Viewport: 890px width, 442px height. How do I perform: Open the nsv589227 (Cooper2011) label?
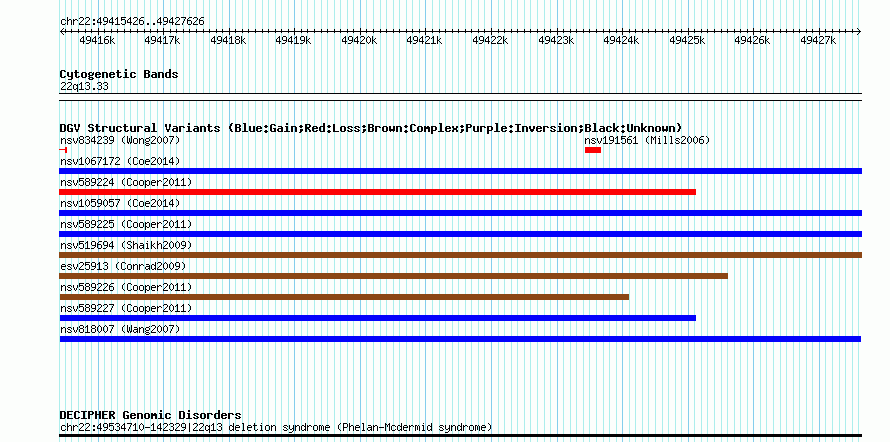point(126,308)
